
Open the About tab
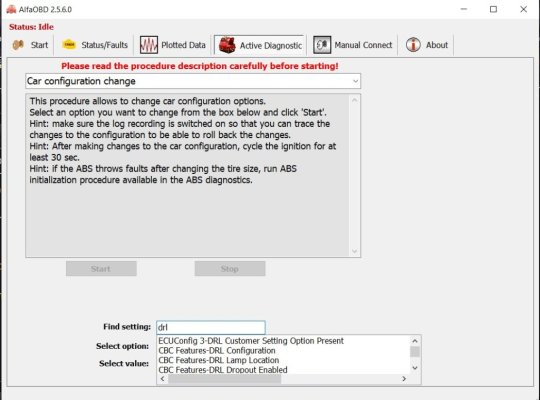[x=427, y=45]
